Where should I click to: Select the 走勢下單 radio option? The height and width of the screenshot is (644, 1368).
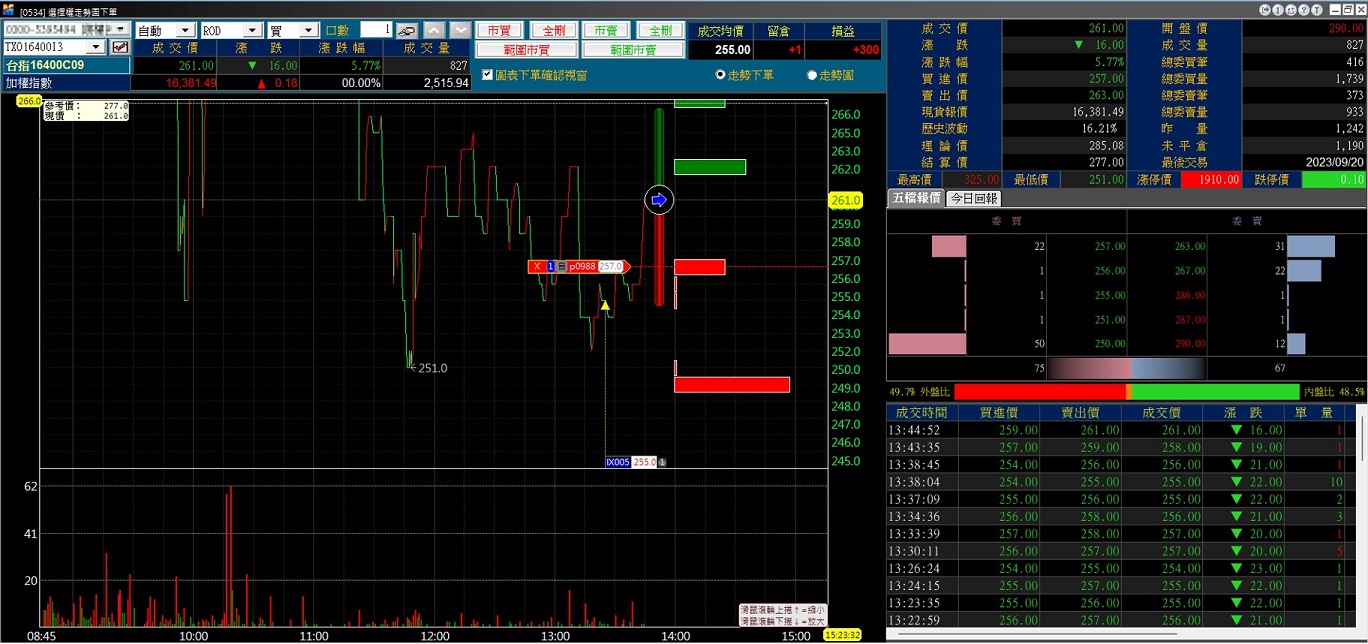720,75
